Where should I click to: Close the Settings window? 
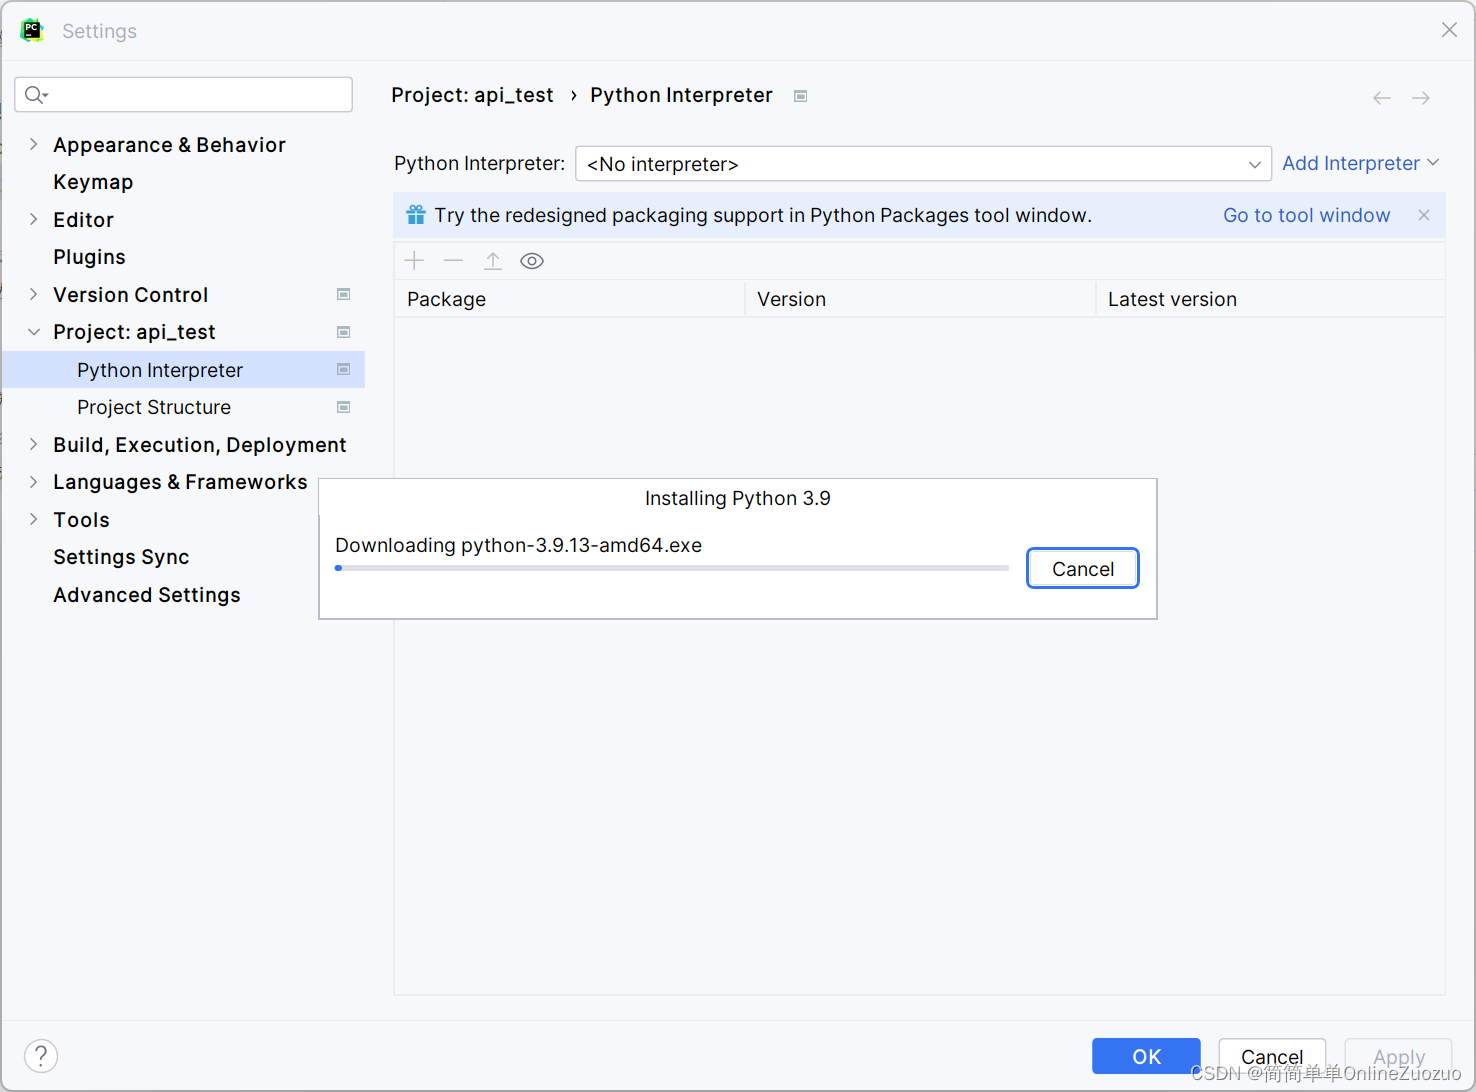coord(1449,30)
